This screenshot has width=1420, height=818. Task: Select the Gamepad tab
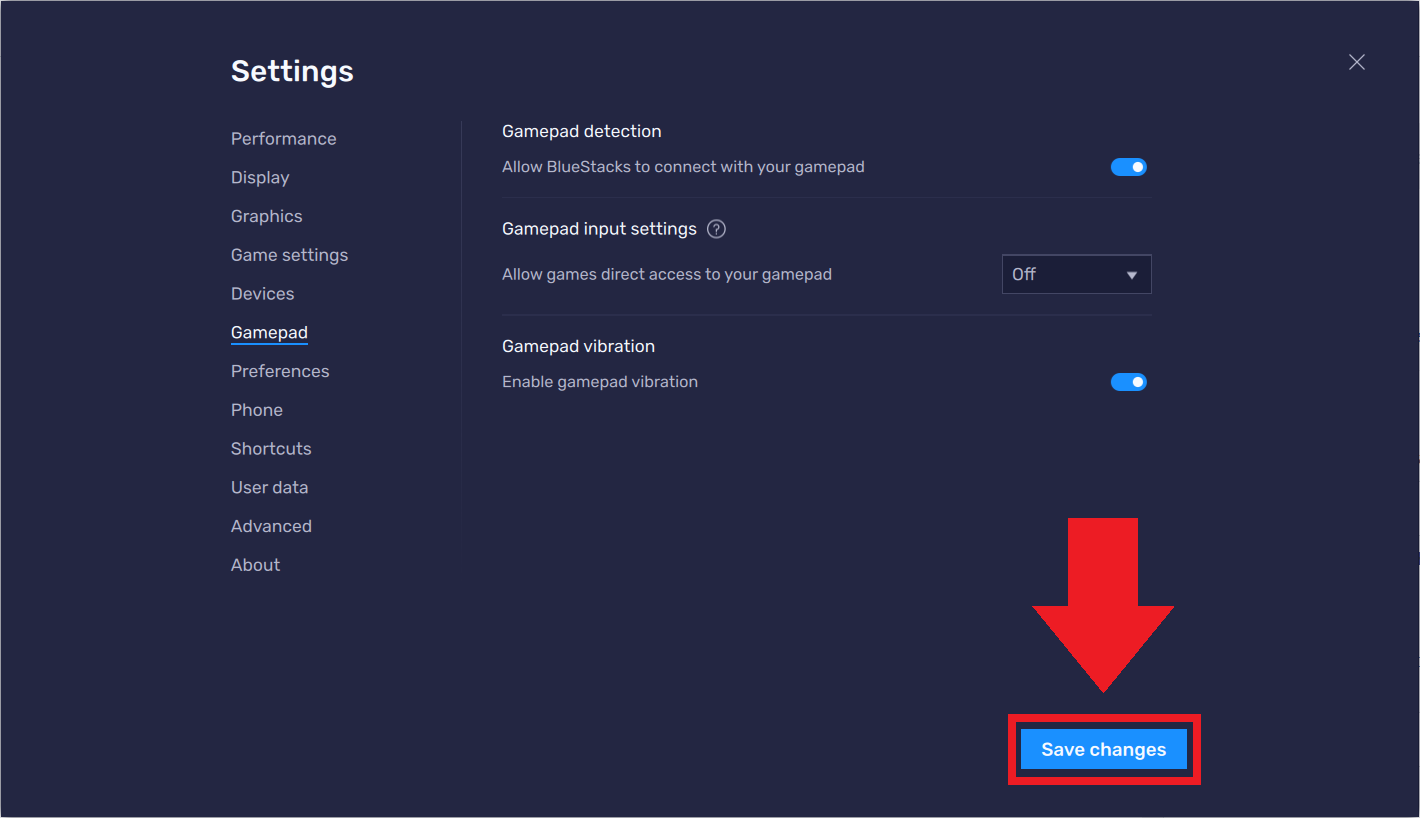(269, 333)
